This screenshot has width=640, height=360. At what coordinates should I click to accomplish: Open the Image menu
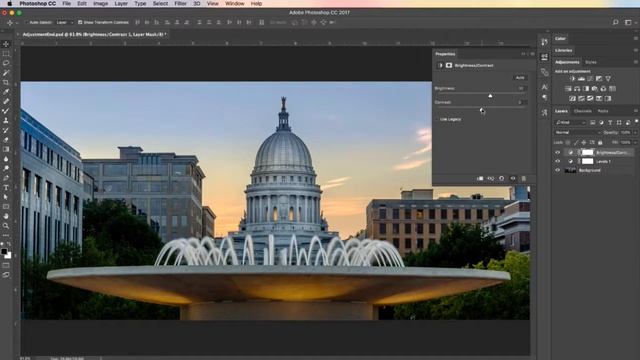click(100, 4)
